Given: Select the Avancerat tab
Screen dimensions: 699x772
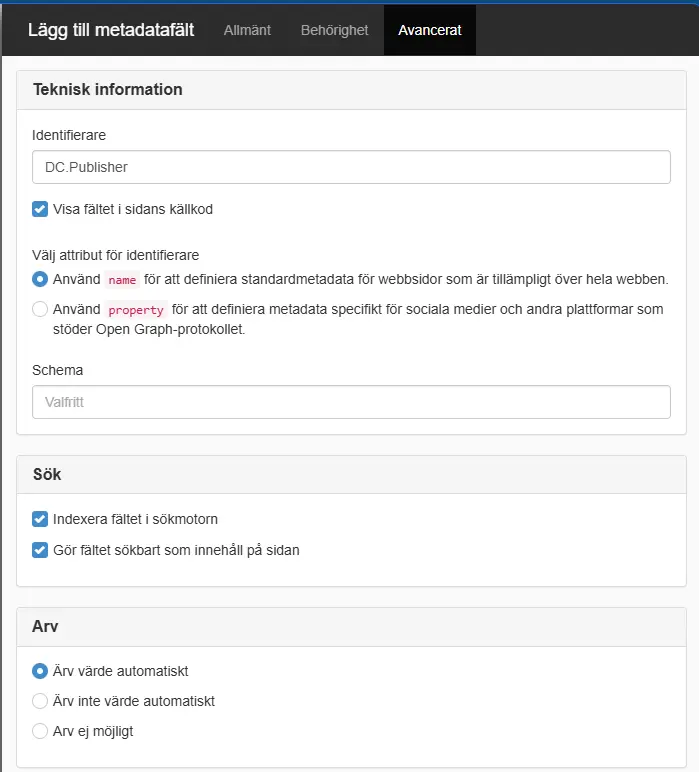Looking at the screenshot, I should [429, 30].
